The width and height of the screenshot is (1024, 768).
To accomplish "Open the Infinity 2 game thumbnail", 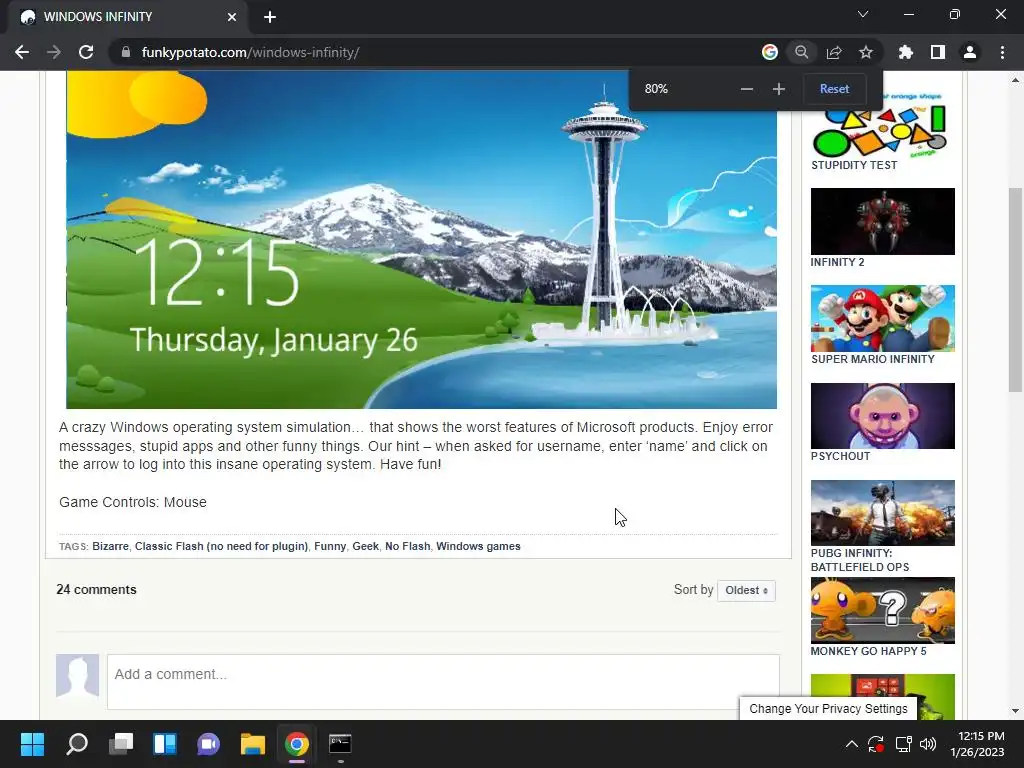I will [882, 221].
